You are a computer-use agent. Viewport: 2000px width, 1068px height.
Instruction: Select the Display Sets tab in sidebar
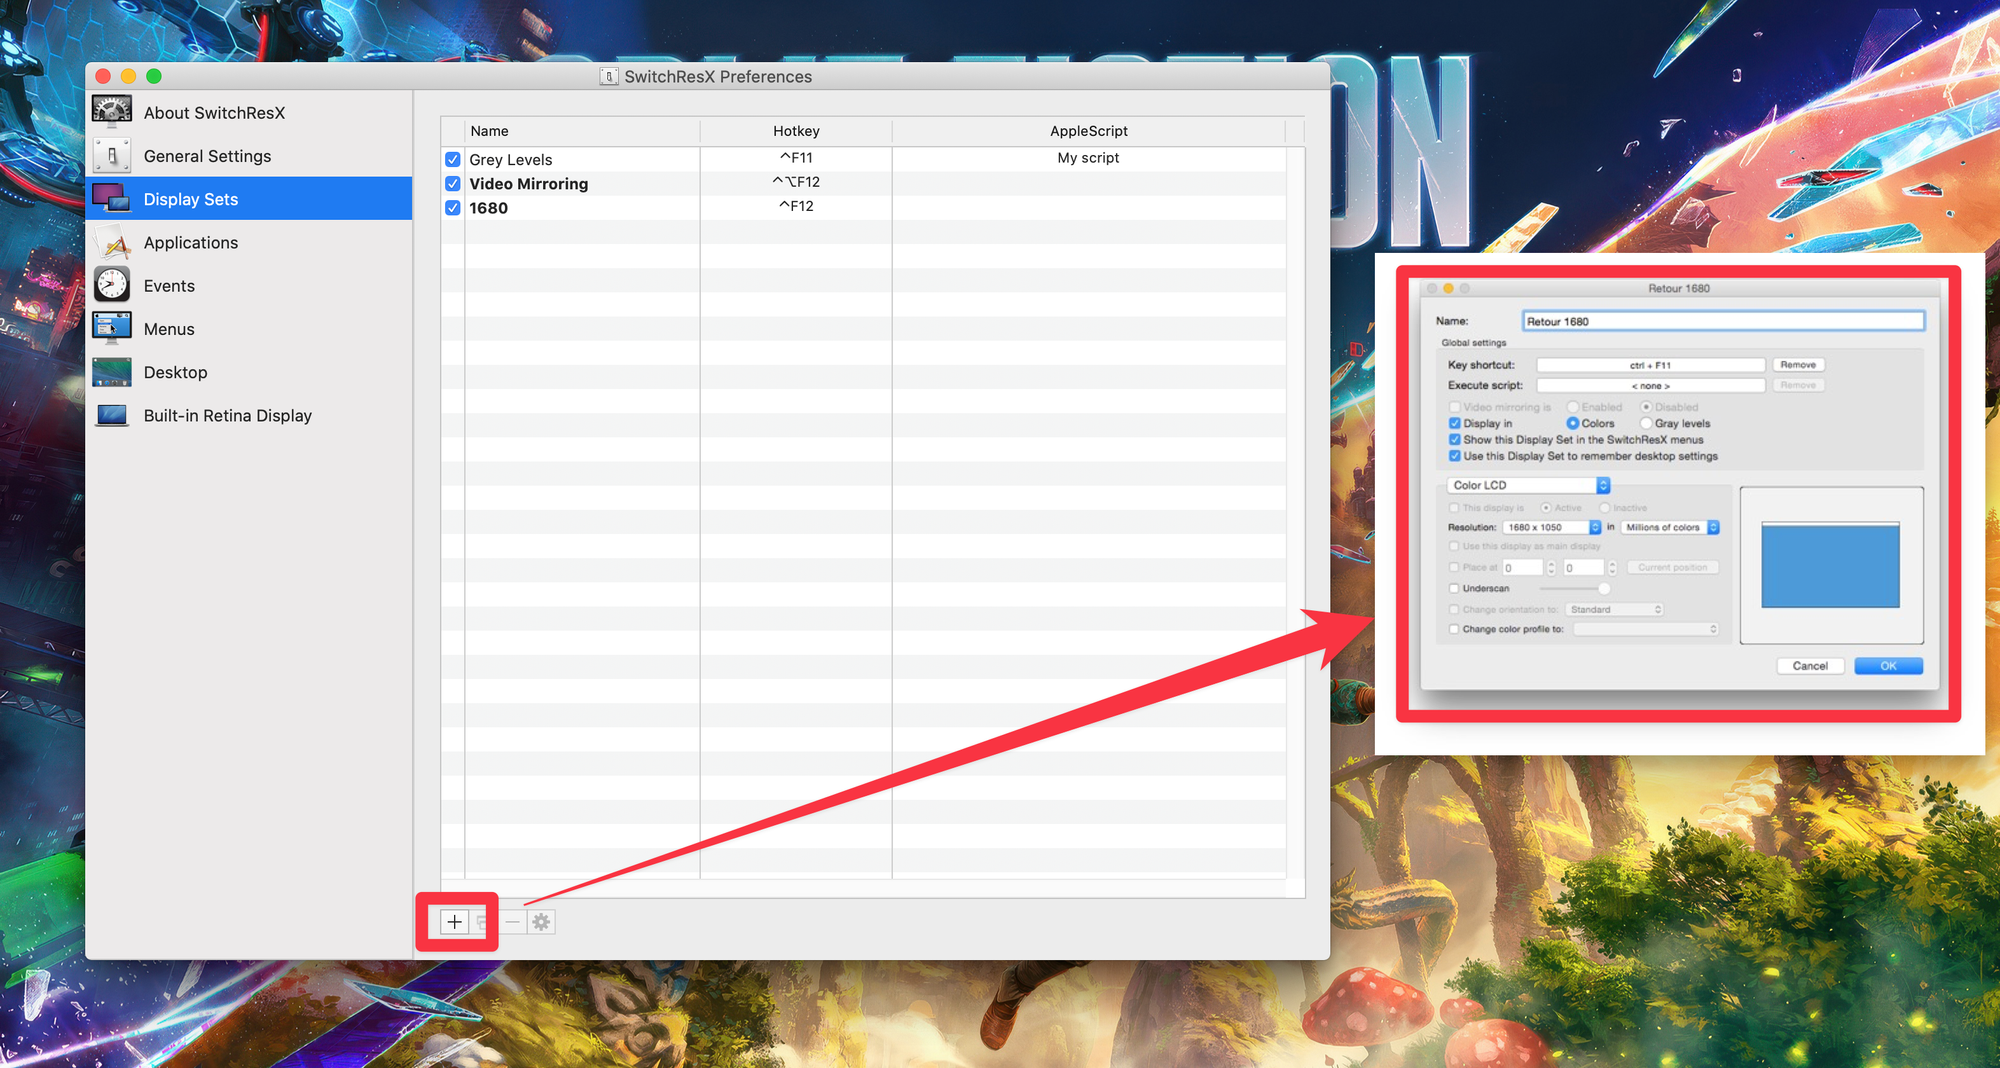249,199
